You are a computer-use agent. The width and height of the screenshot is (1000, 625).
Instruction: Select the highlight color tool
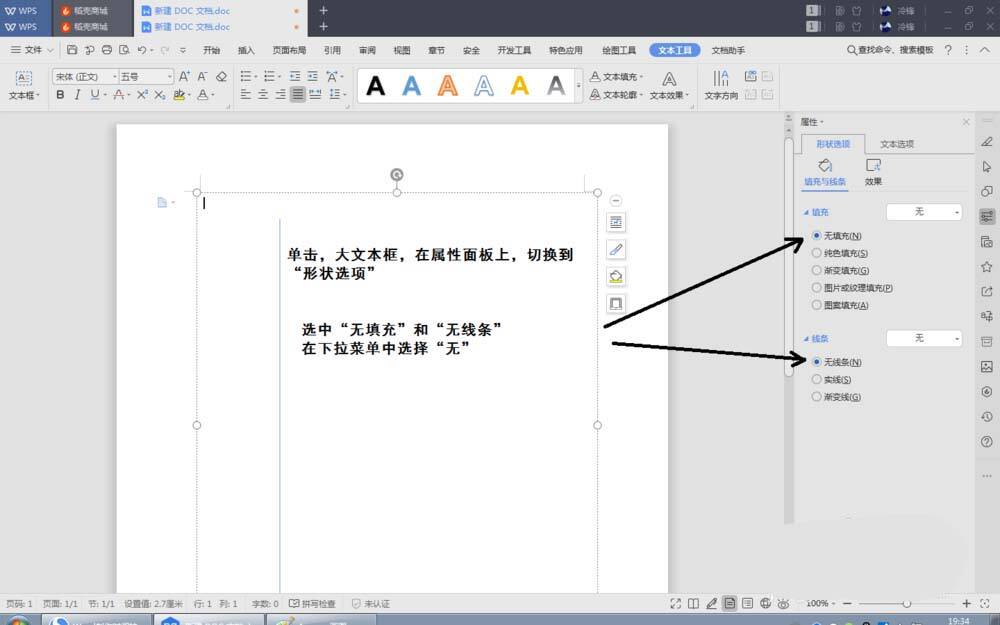tap(179, 95)
